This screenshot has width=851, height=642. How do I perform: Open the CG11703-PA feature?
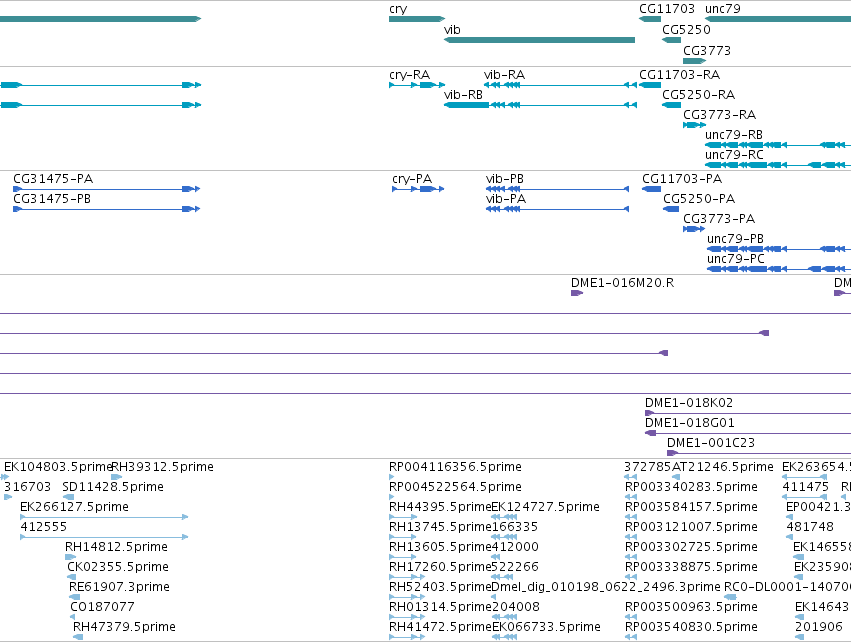click(x=651, y=189)
